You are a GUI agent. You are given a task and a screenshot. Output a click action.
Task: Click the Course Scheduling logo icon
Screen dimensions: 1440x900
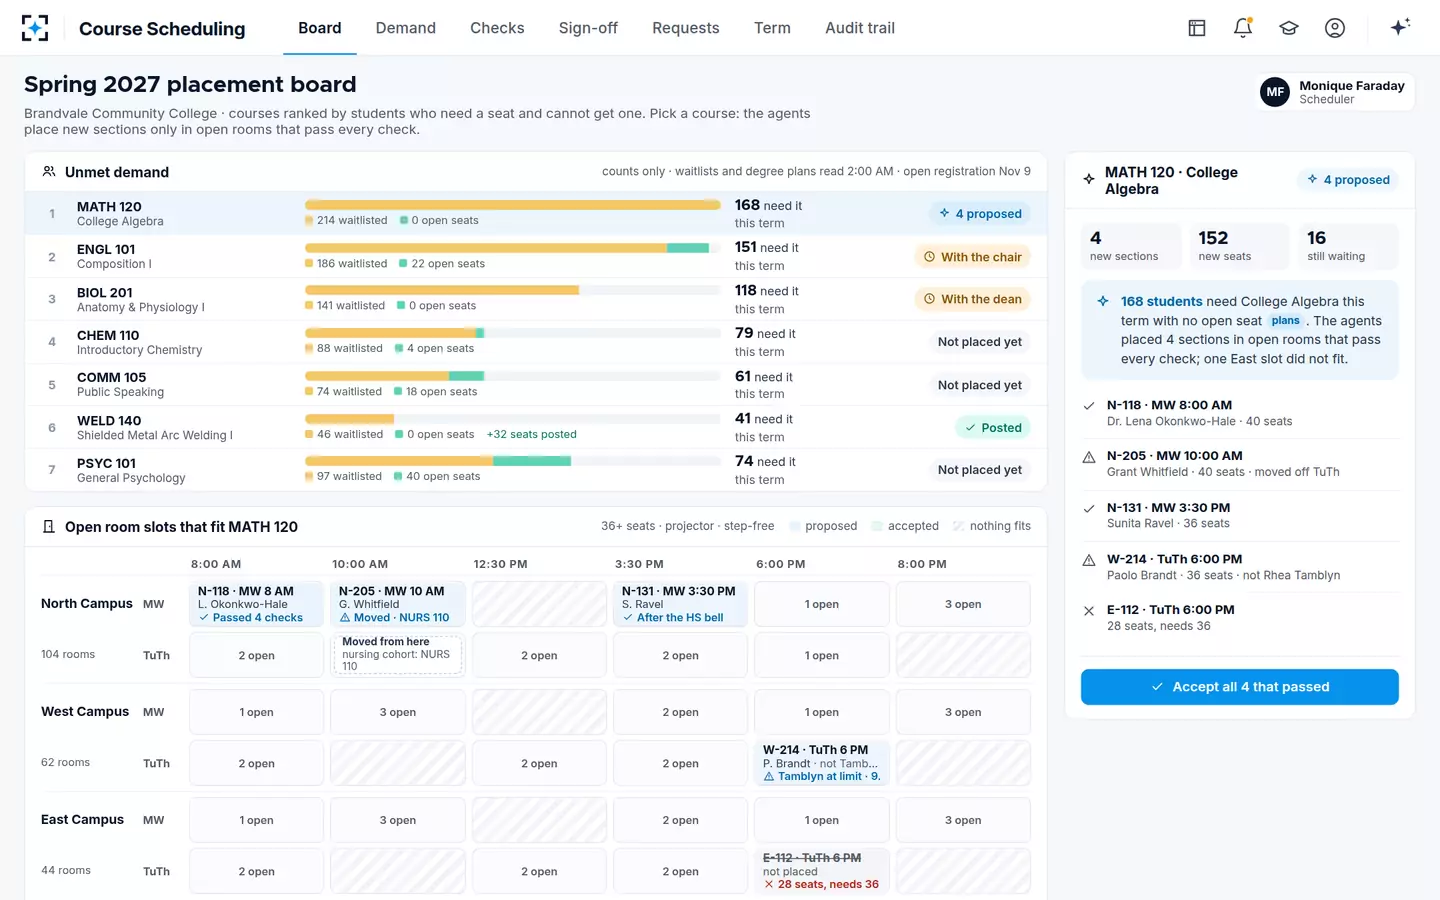click(x=35, y=28)
